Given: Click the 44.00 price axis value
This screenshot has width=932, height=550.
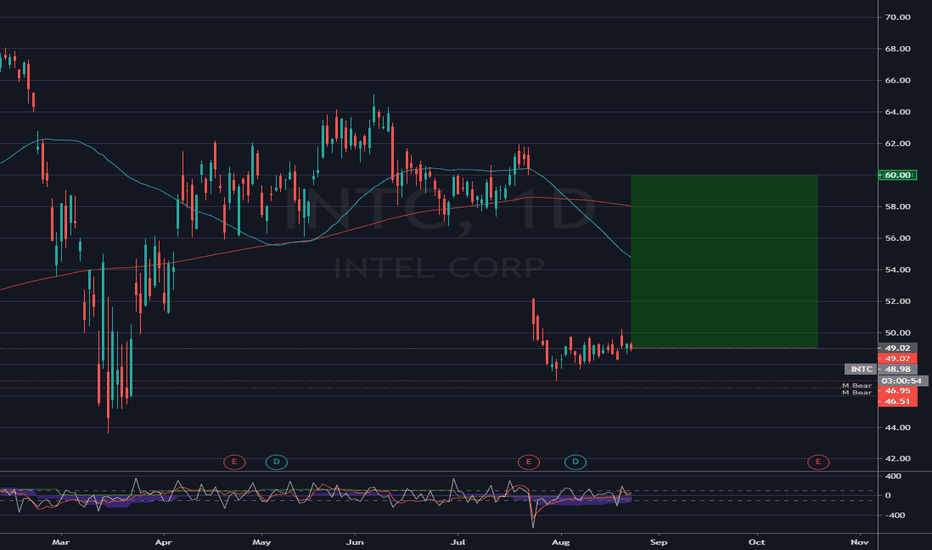Looking at the screenshot, I should 898,428.
